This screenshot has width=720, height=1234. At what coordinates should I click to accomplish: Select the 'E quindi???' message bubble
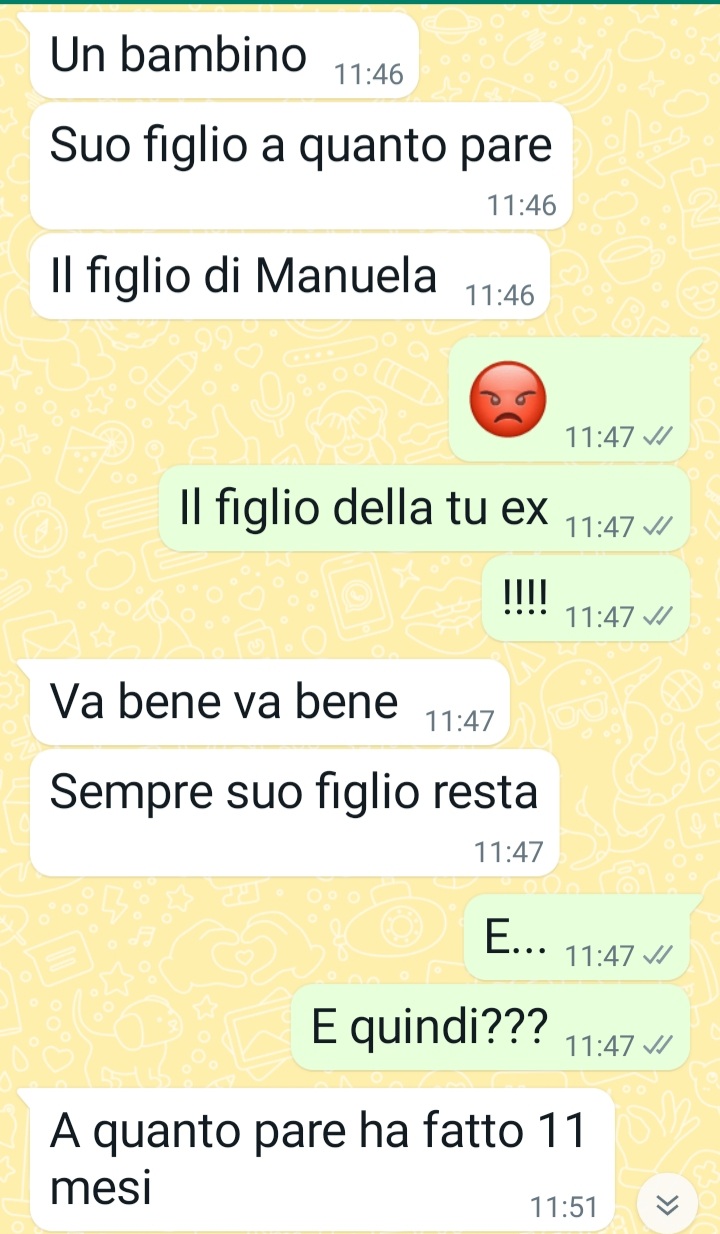click(491, 1027)
